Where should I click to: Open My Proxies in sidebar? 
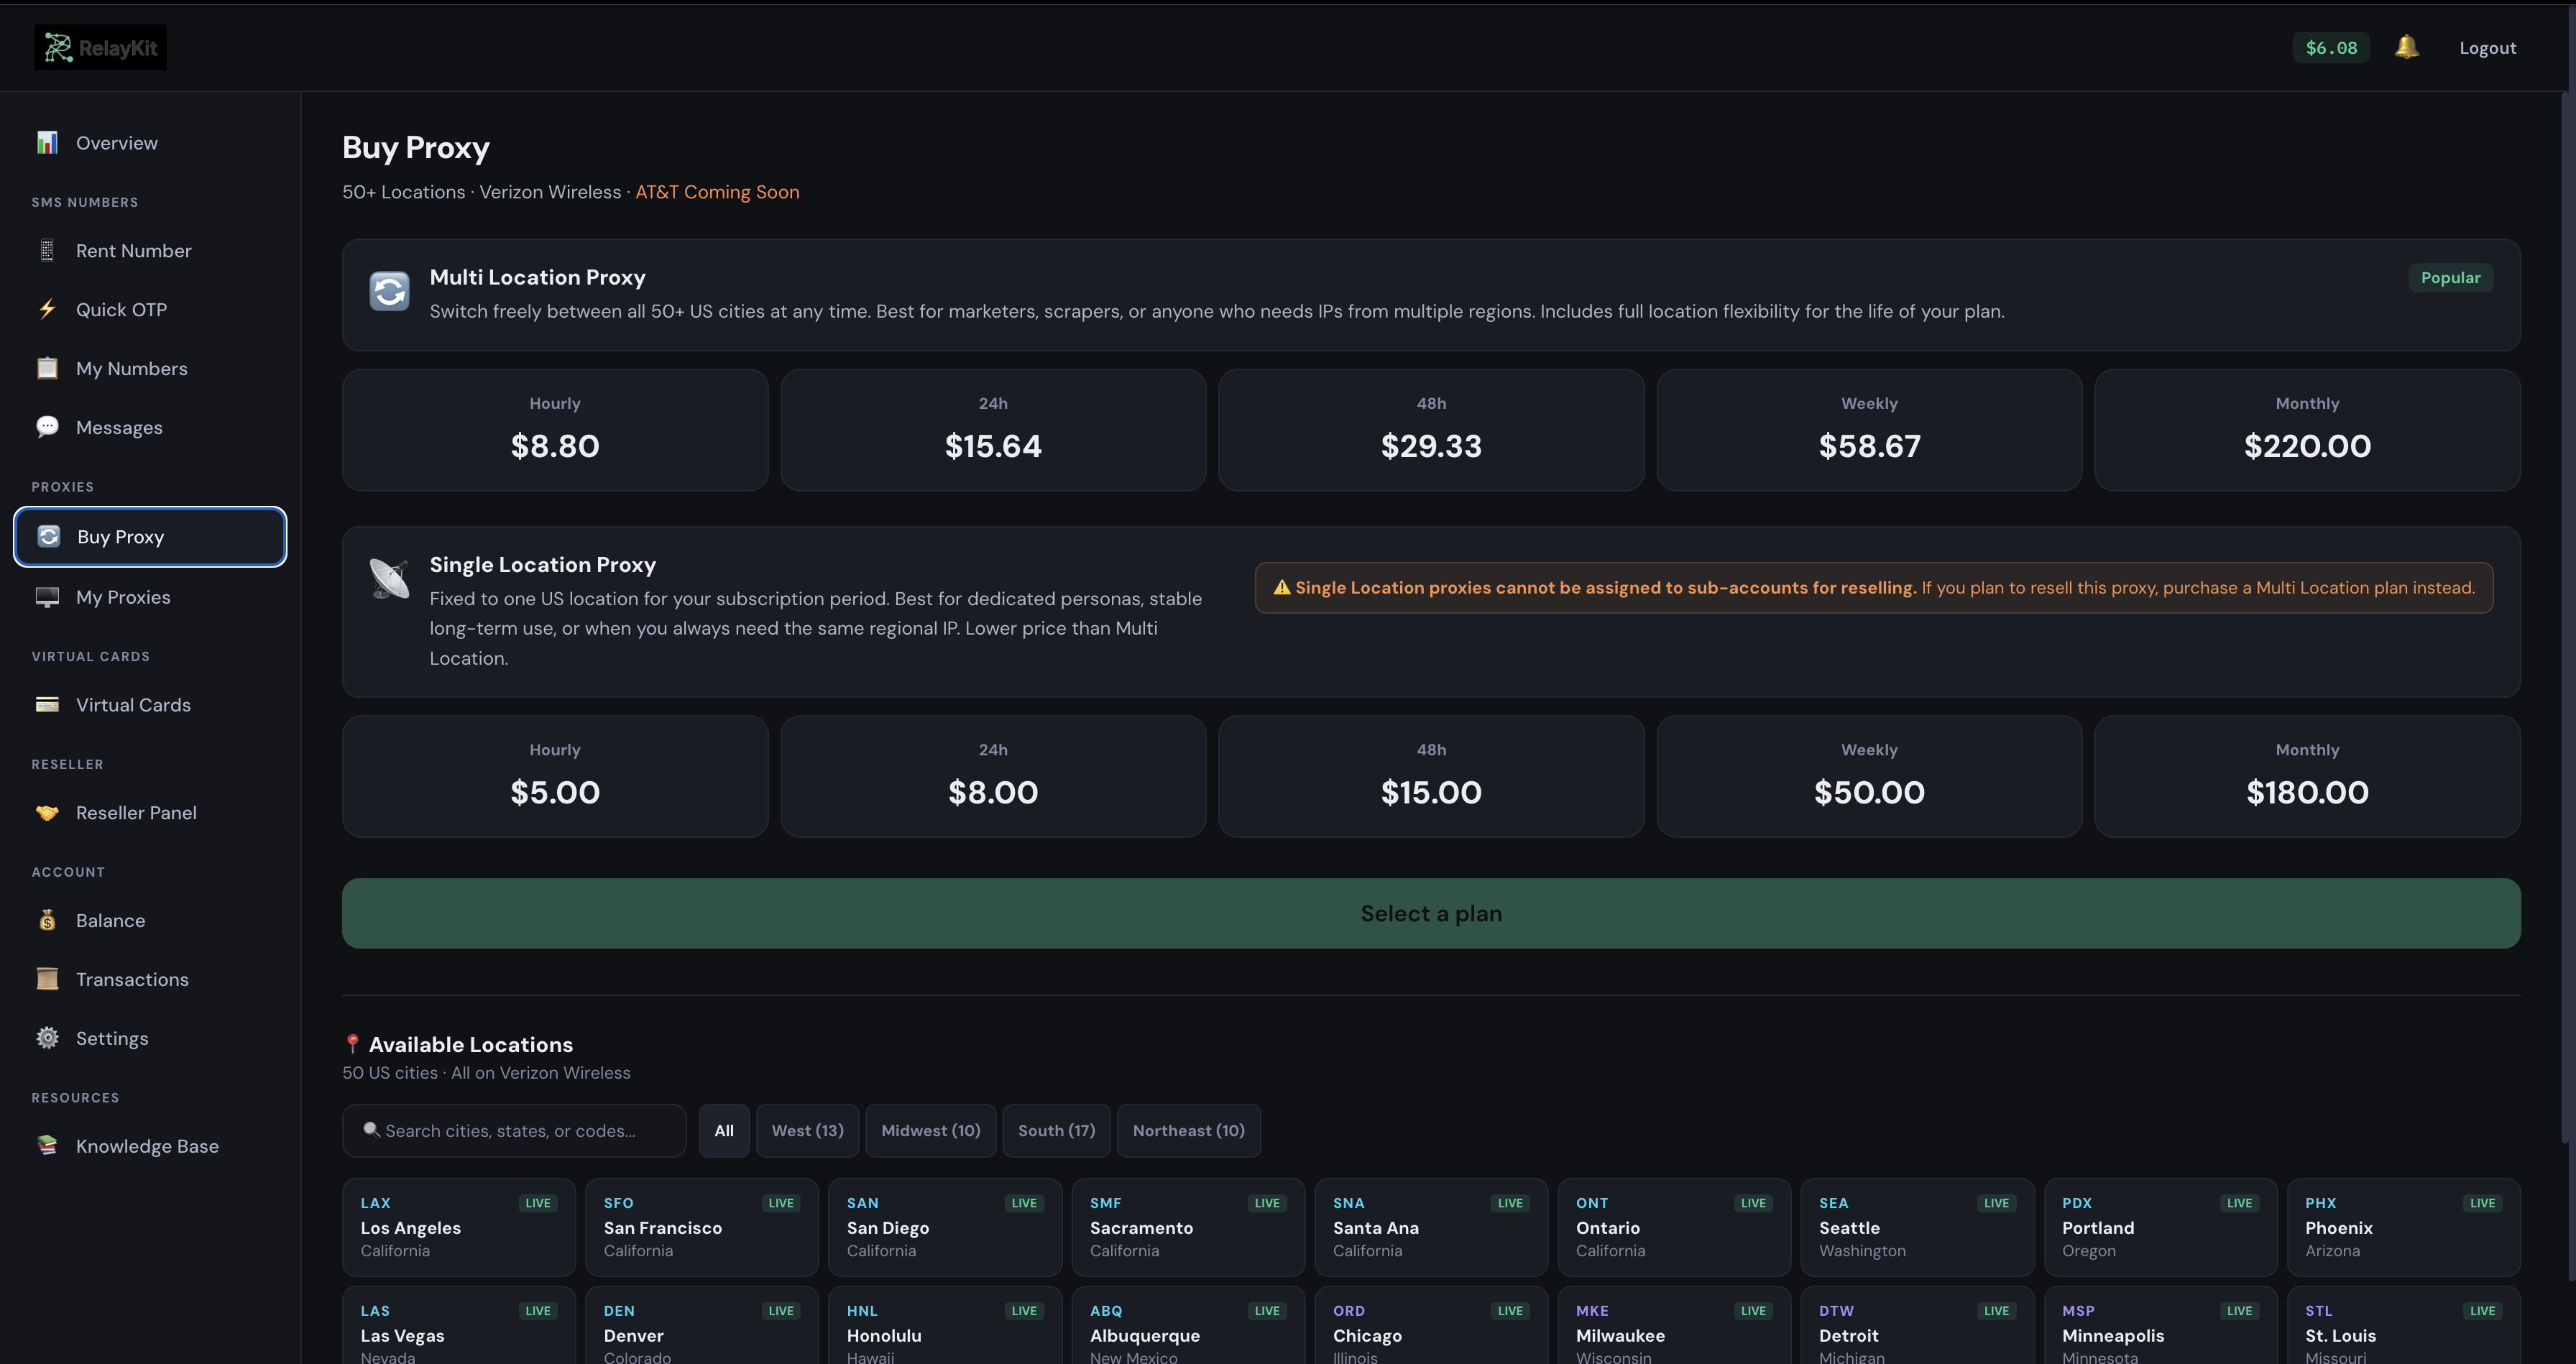tap(123, 597)
